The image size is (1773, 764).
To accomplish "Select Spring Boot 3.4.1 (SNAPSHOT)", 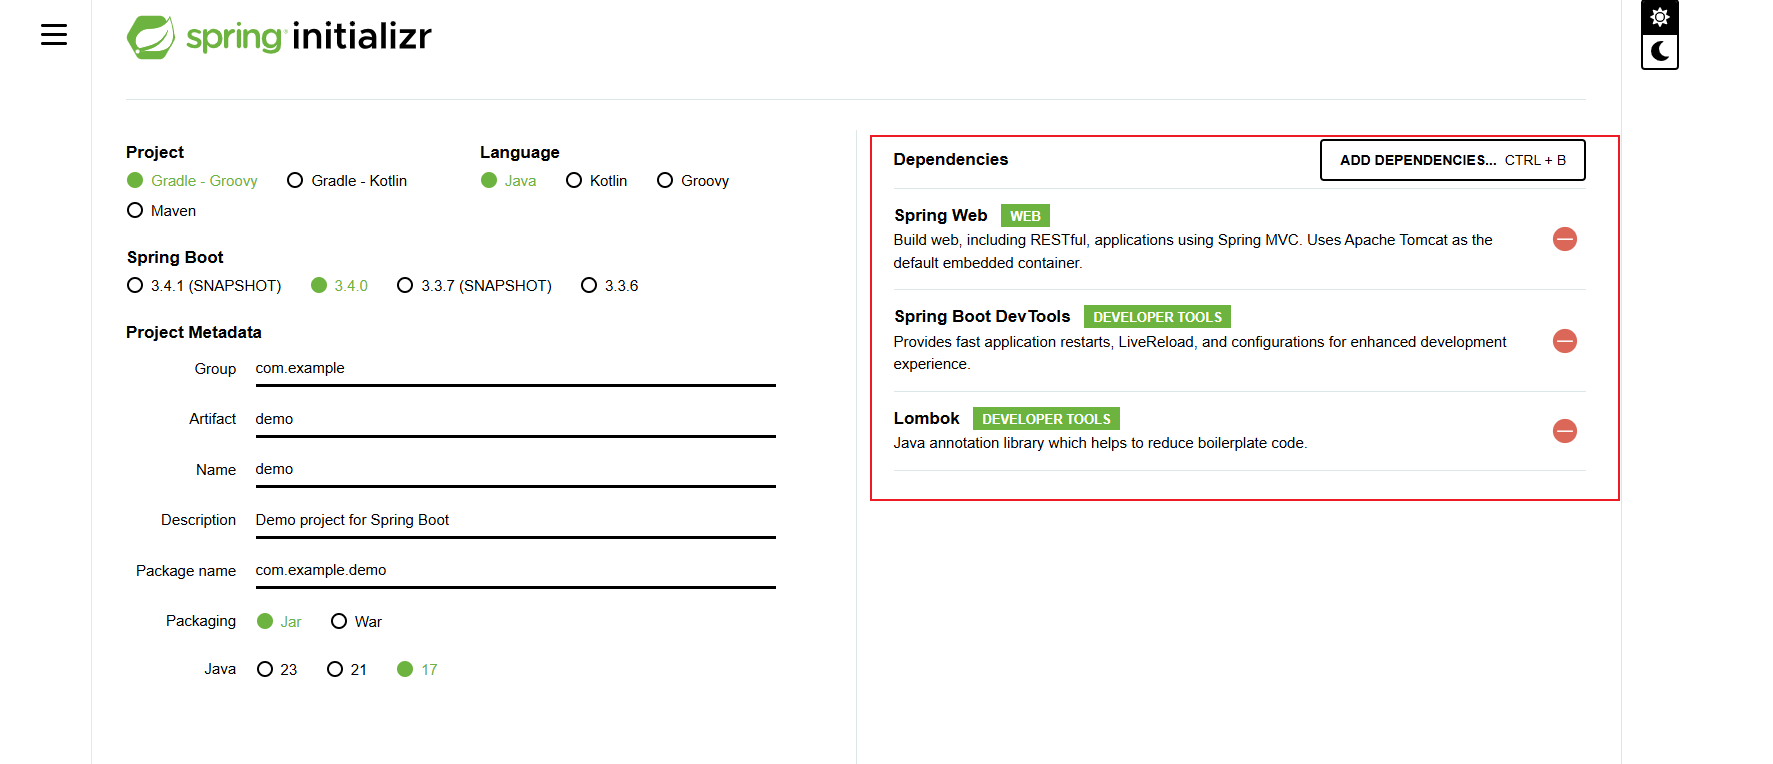I will click(204, 286).
